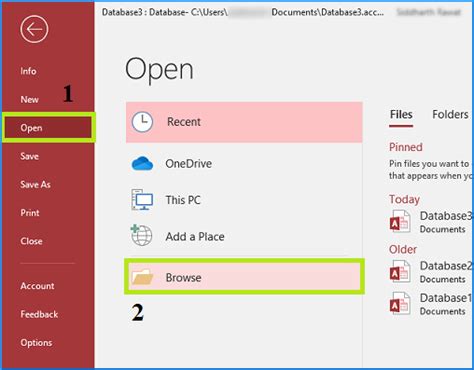Close the database via Close item
This screenshot has height=370, width=474.
point(31,241)
